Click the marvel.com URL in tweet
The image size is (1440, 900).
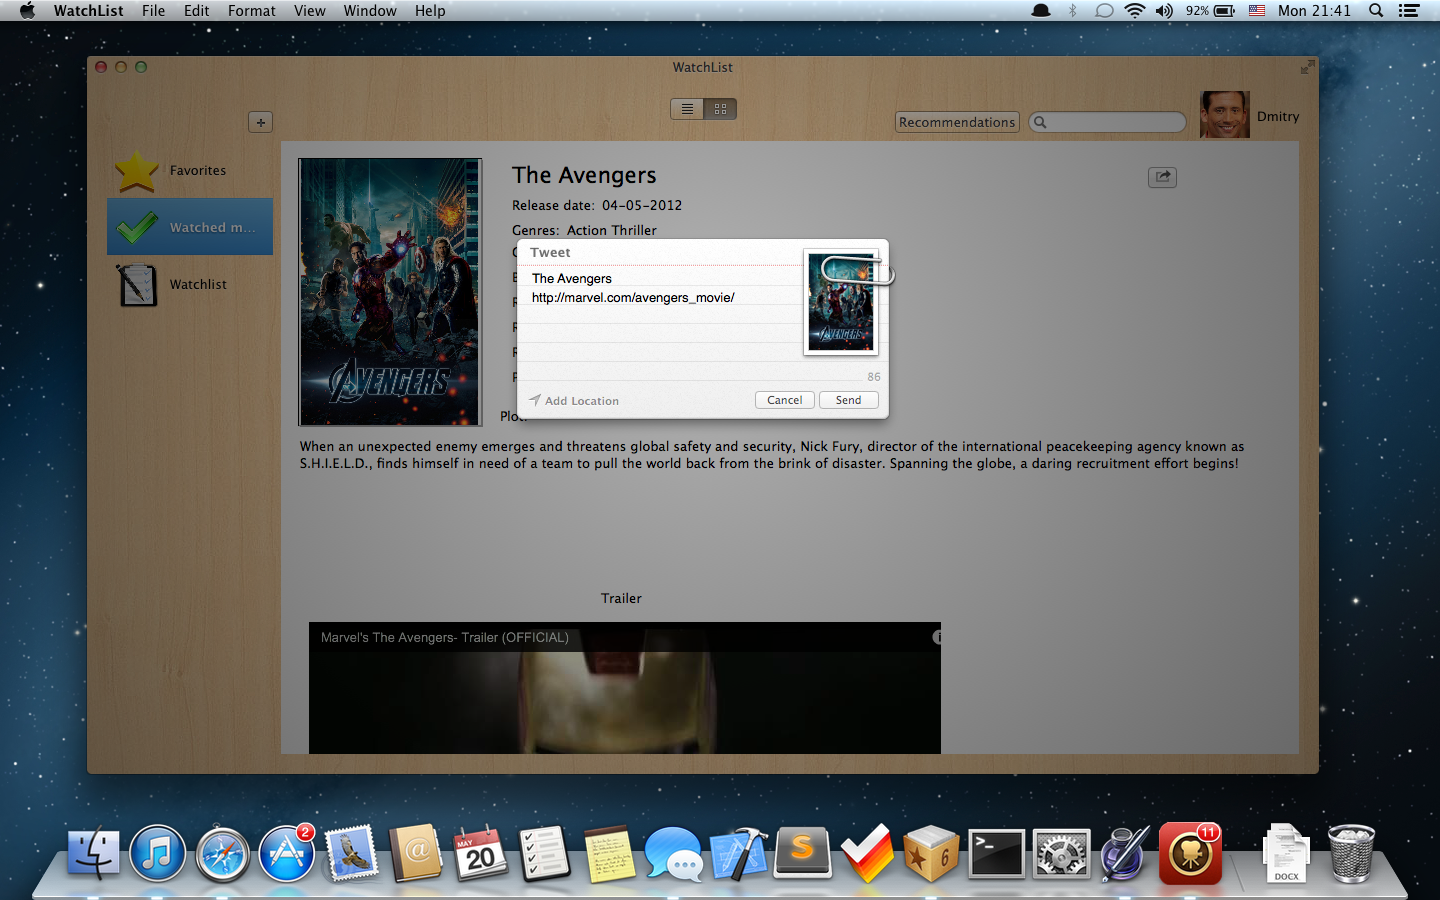tap(633, 298)
